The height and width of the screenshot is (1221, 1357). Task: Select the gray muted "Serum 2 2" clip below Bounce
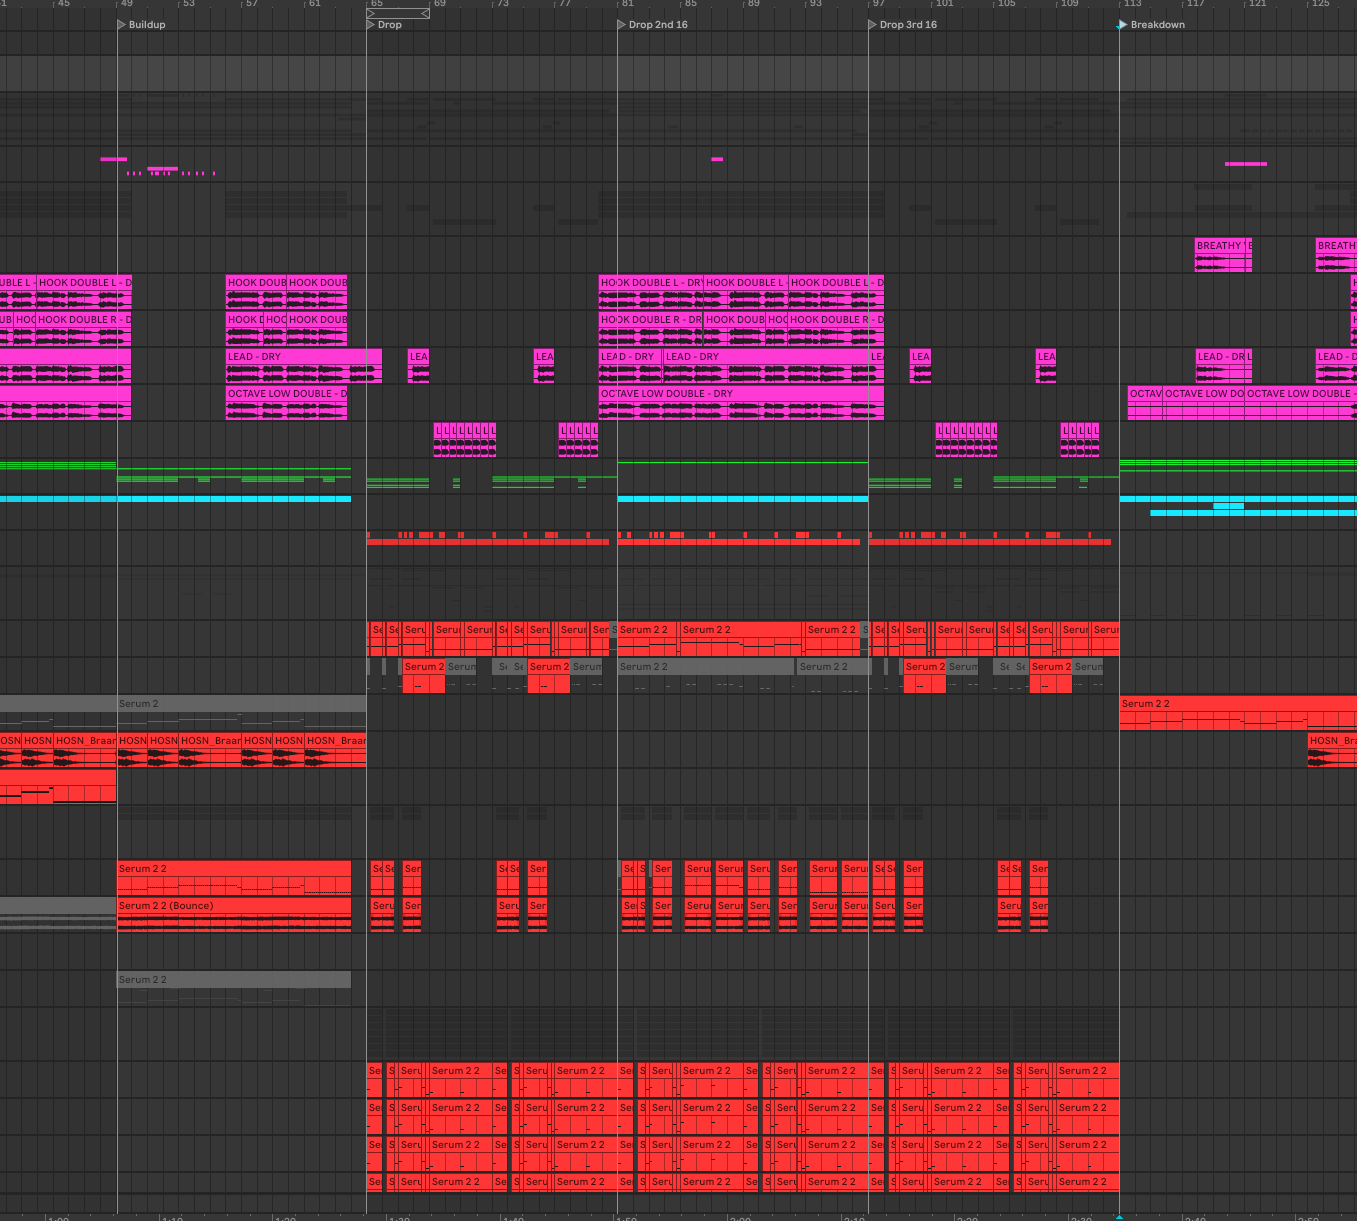(234, 980)
